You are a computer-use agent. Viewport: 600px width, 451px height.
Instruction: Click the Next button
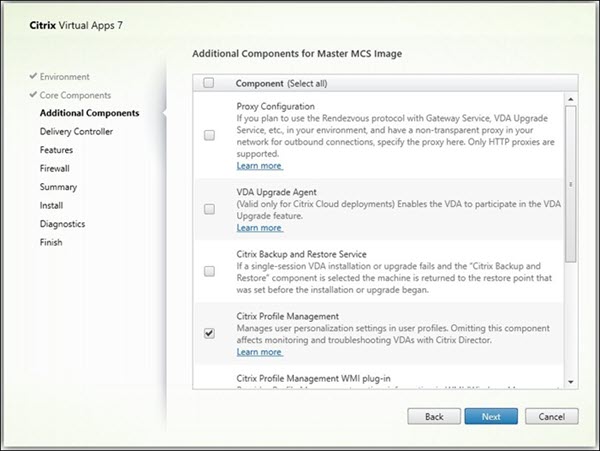[x=489, y=415]
